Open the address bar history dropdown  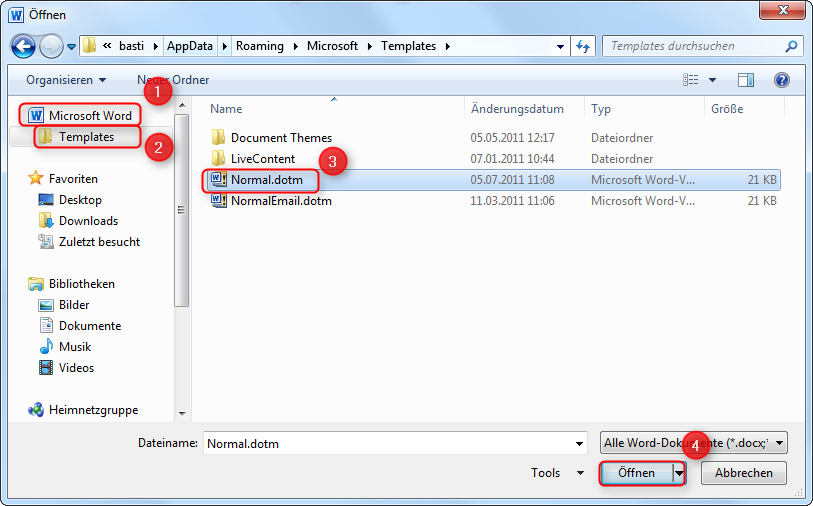[560, 47]
